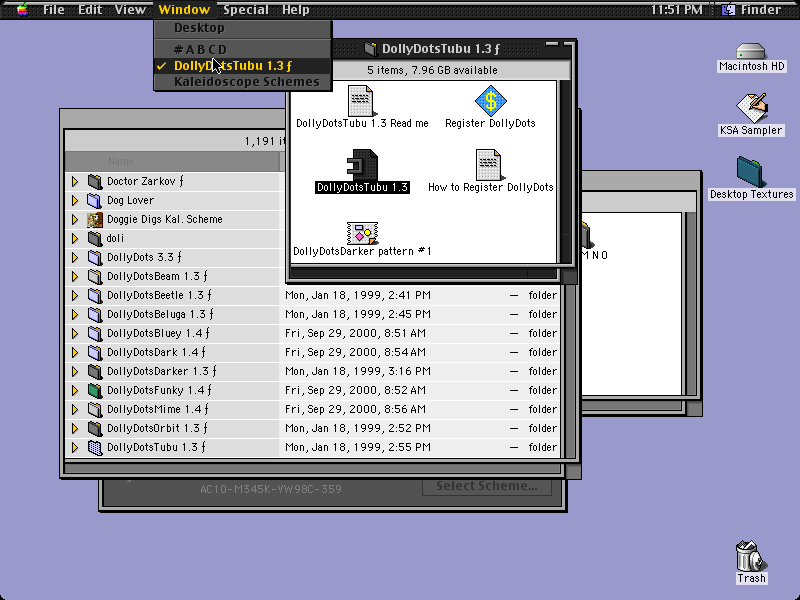Click the DollyDotsTubu 1.3 ƒ list folder icon
Viewport: 800px width, 600px height.
pos(95,447)
